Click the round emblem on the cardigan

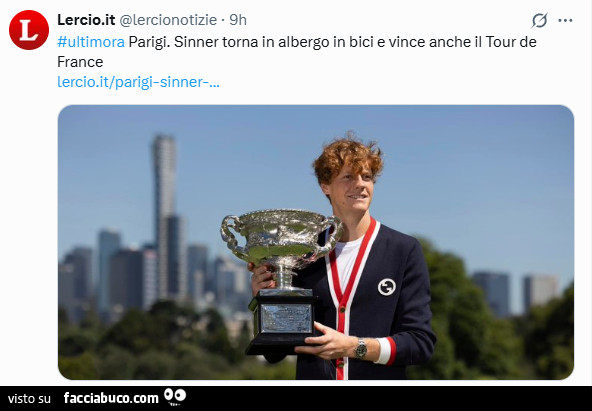pyautogui.click(x=387, y=287)
